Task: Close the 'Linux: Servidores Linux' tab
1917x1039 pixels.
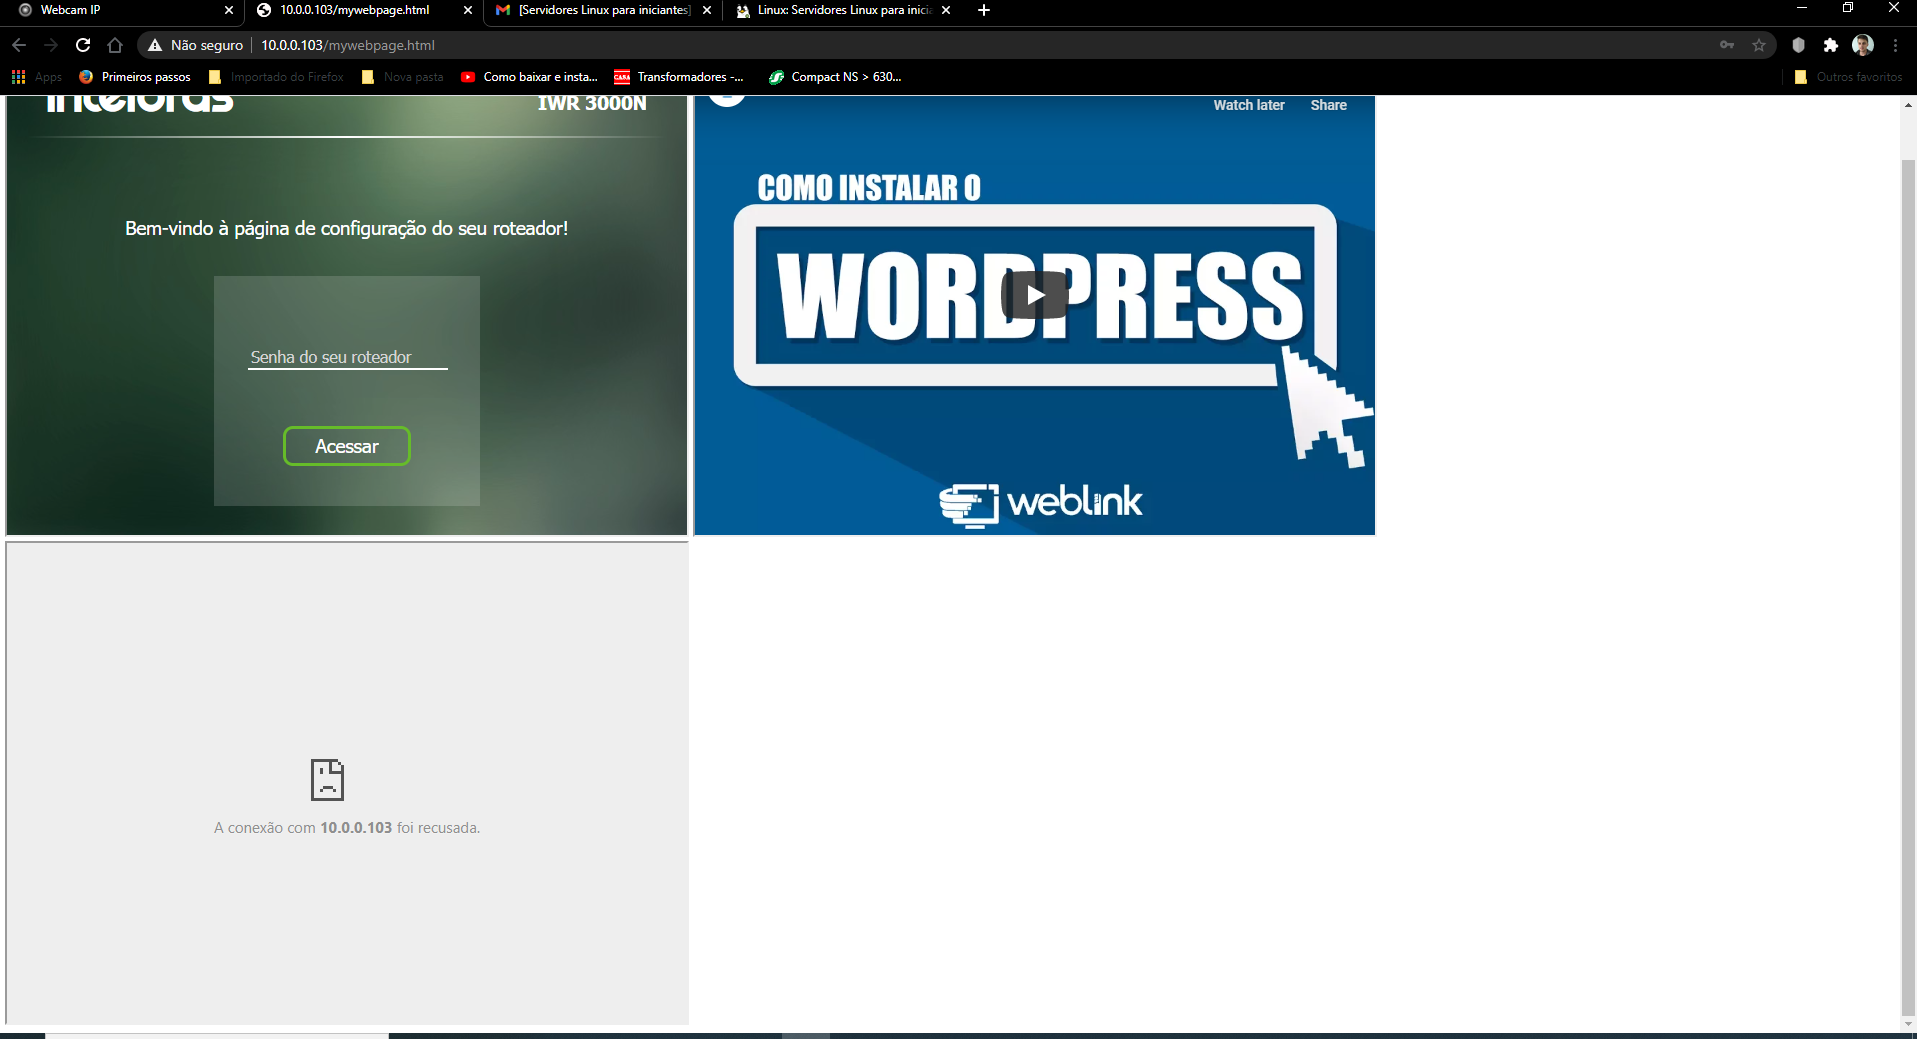Action: (946, 10)
